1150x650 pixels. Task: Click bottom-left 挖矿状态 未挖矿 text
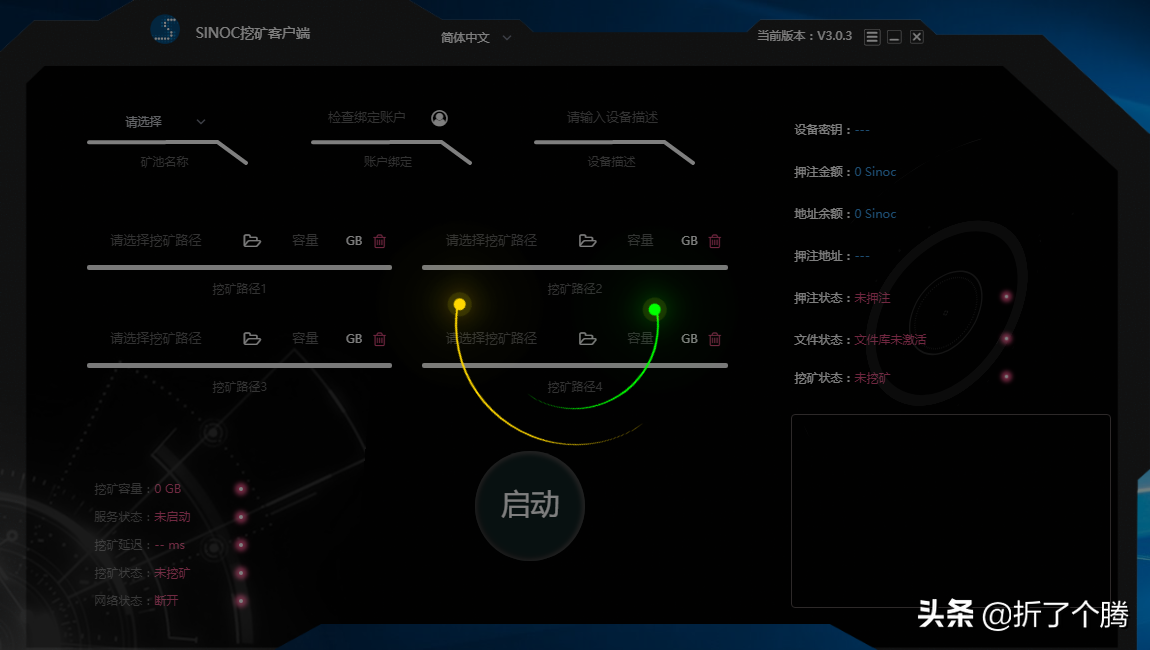pos(142,573)
